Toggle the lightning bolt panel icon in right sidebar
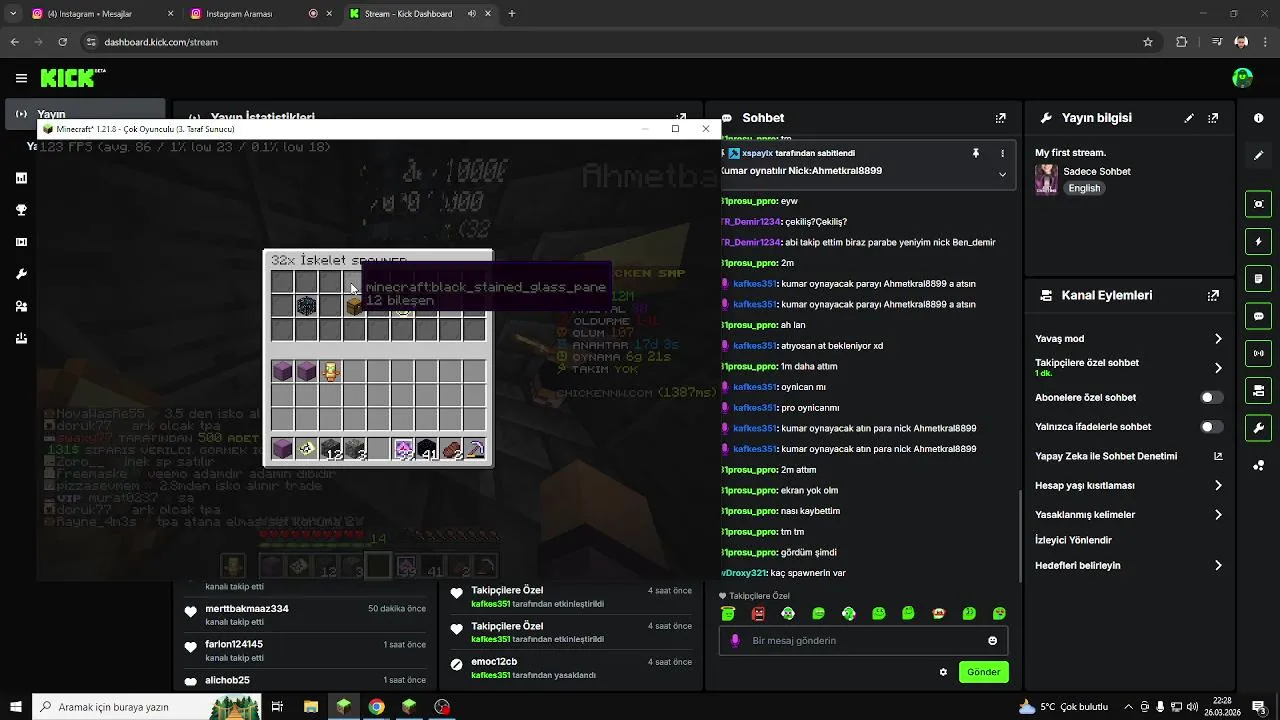 tap(1258, 242)
